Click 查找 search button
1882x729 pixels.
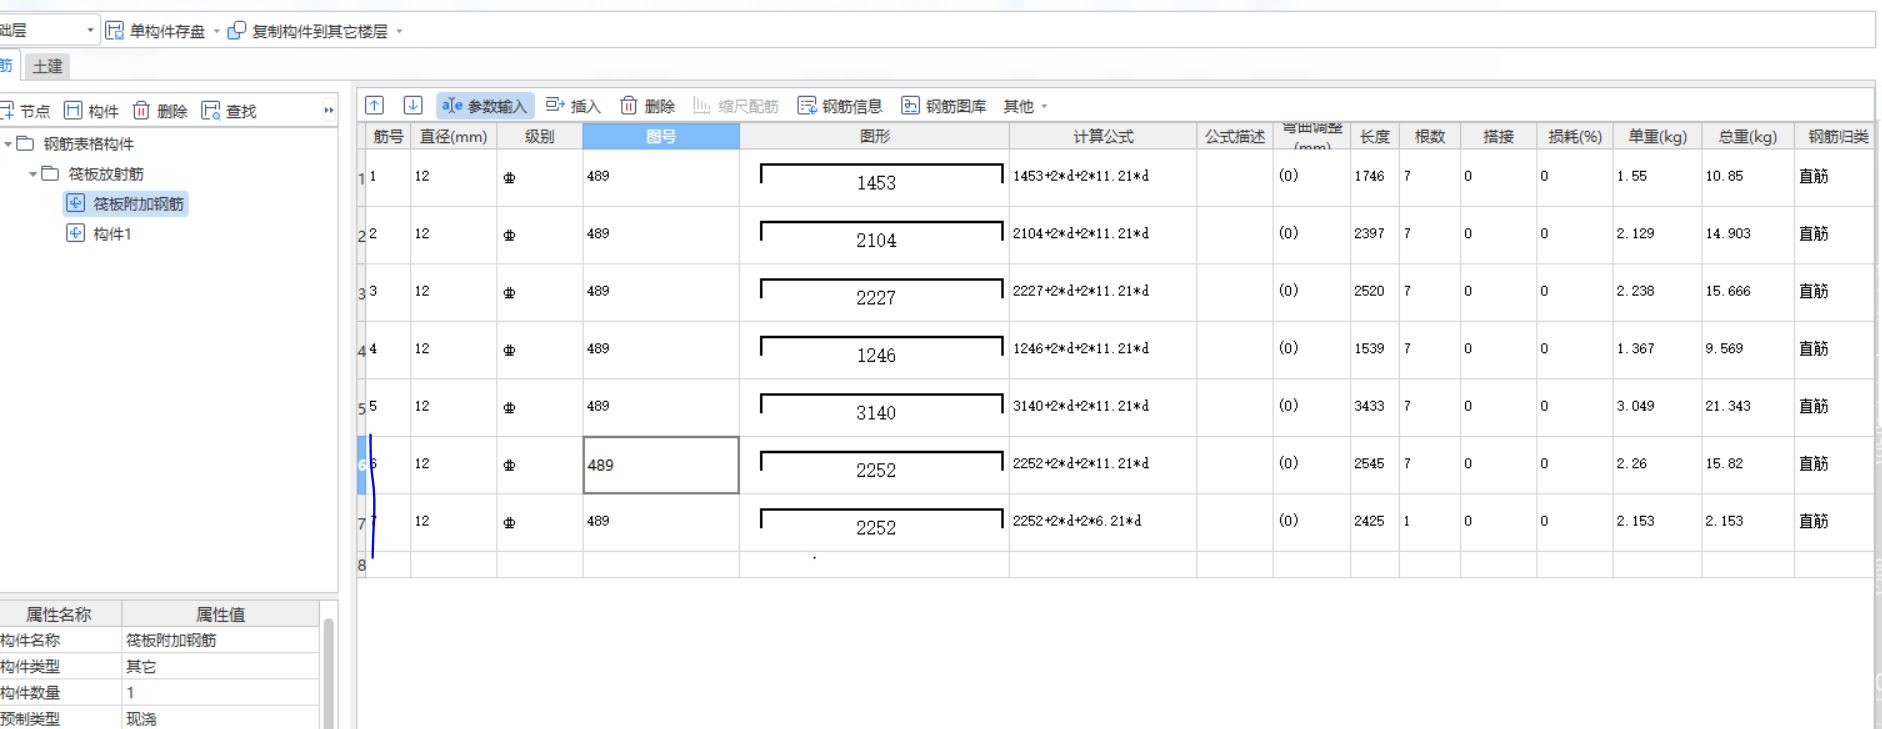[x=229, y=111]
